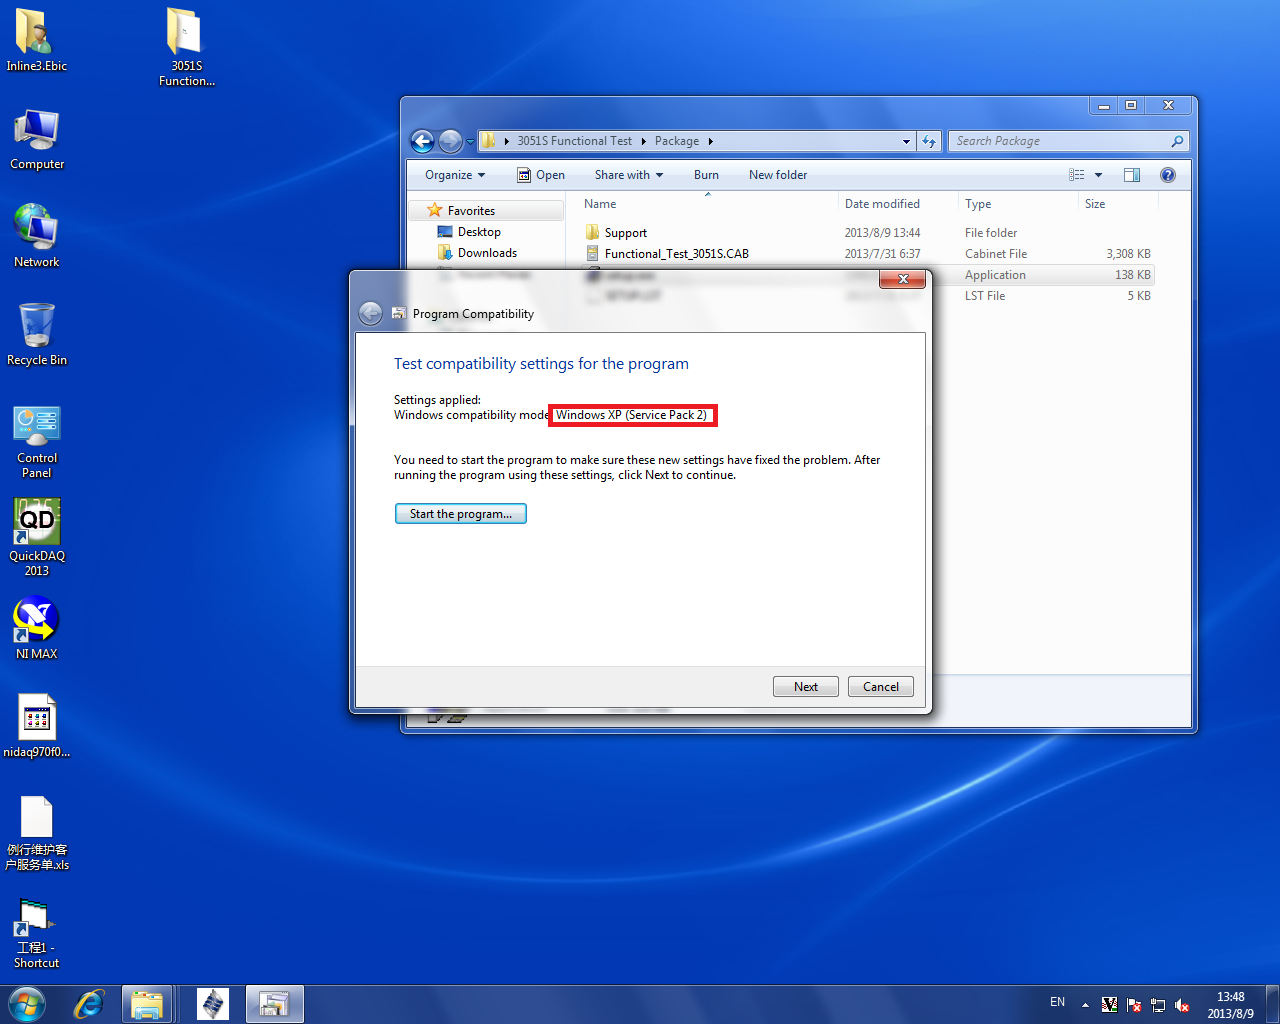The width and height of the screenshot is (1280, 1024).
Task: Click the Windows Start orb
Action: click(x=27, y=1004)
